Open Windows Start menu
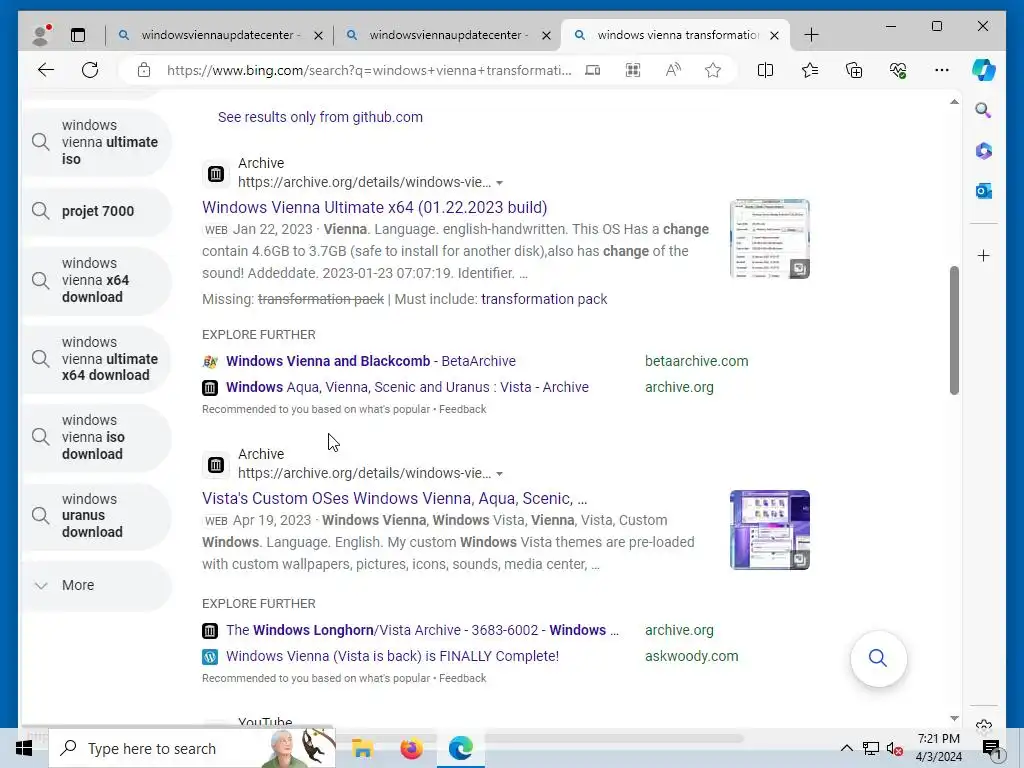The height and width of the screenshot is (768, 1024). (x=24, y=748)
